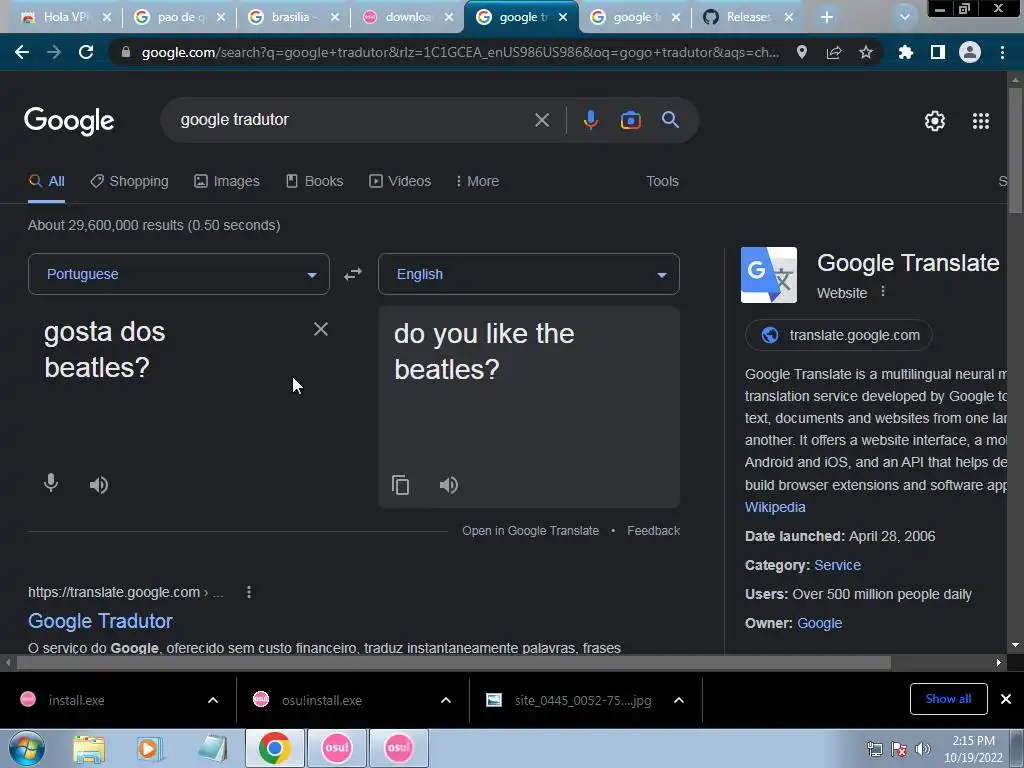The width and height of the screenshot is (1024, 768).
Task: Open the Google Tradutor result title
Action: (x=100, y=620)
